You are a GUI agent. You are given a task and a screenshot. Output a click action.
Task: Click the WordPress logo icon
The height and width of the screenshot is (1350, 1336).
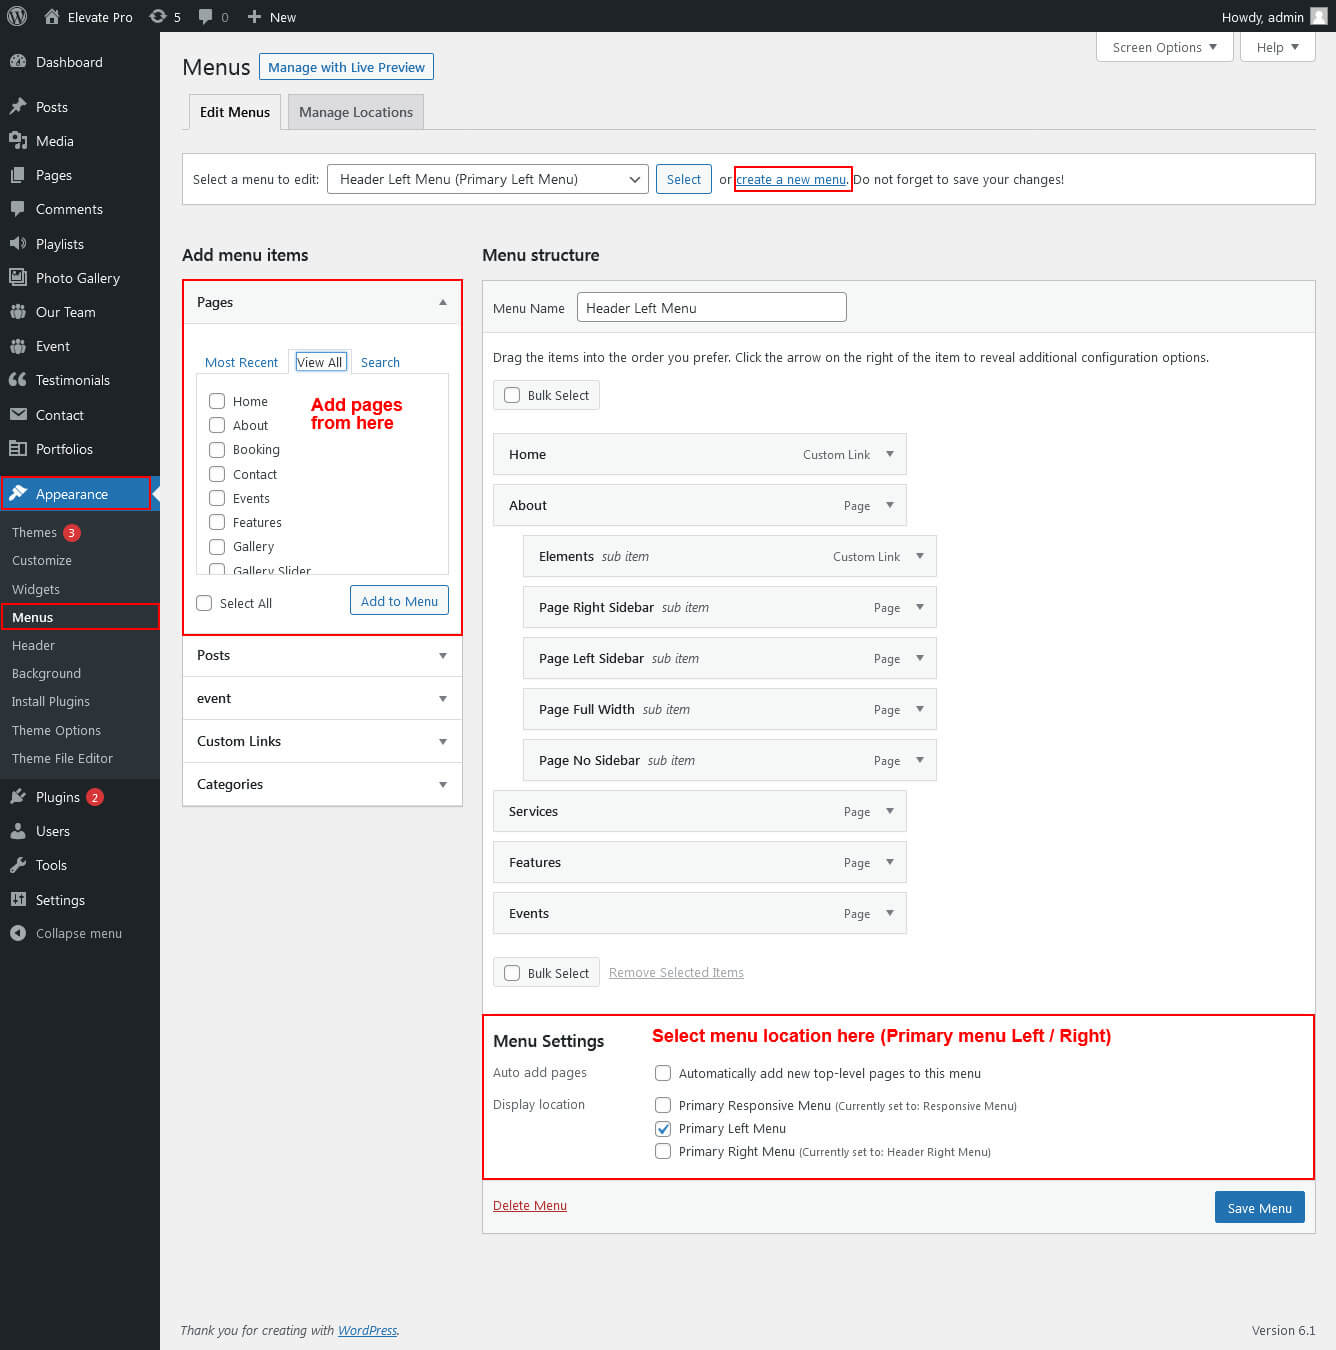17,16
